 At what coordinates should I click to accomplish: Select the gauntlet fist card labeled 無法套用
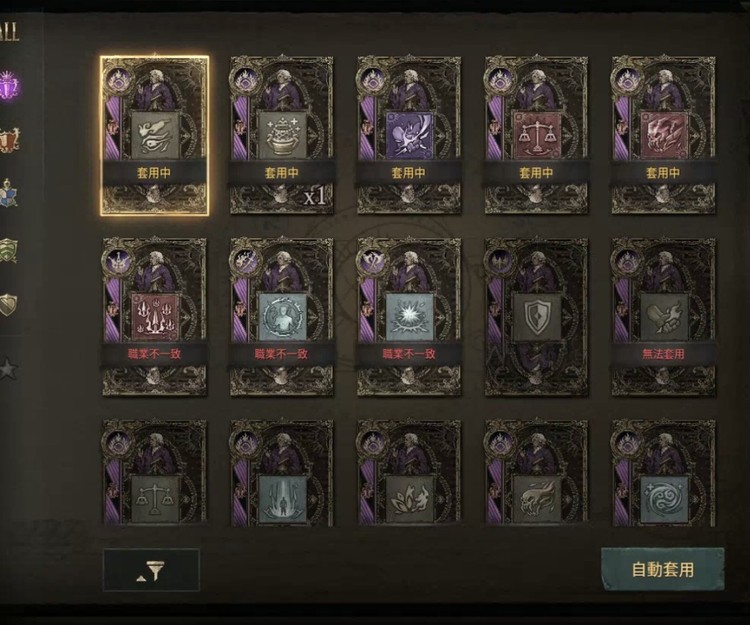[x=663, y=318]
